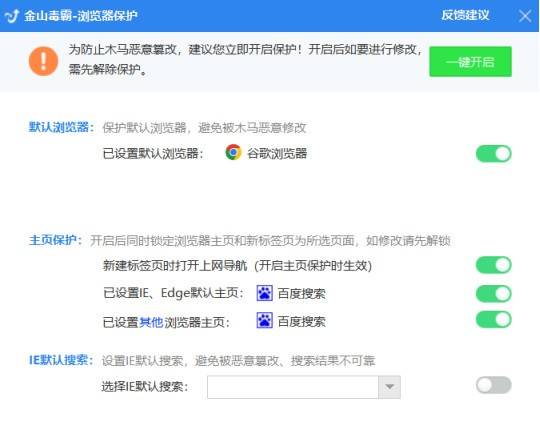Open the 反馈建议 feedback link
This screenshot has width=540, height=446.
point(465,15)
